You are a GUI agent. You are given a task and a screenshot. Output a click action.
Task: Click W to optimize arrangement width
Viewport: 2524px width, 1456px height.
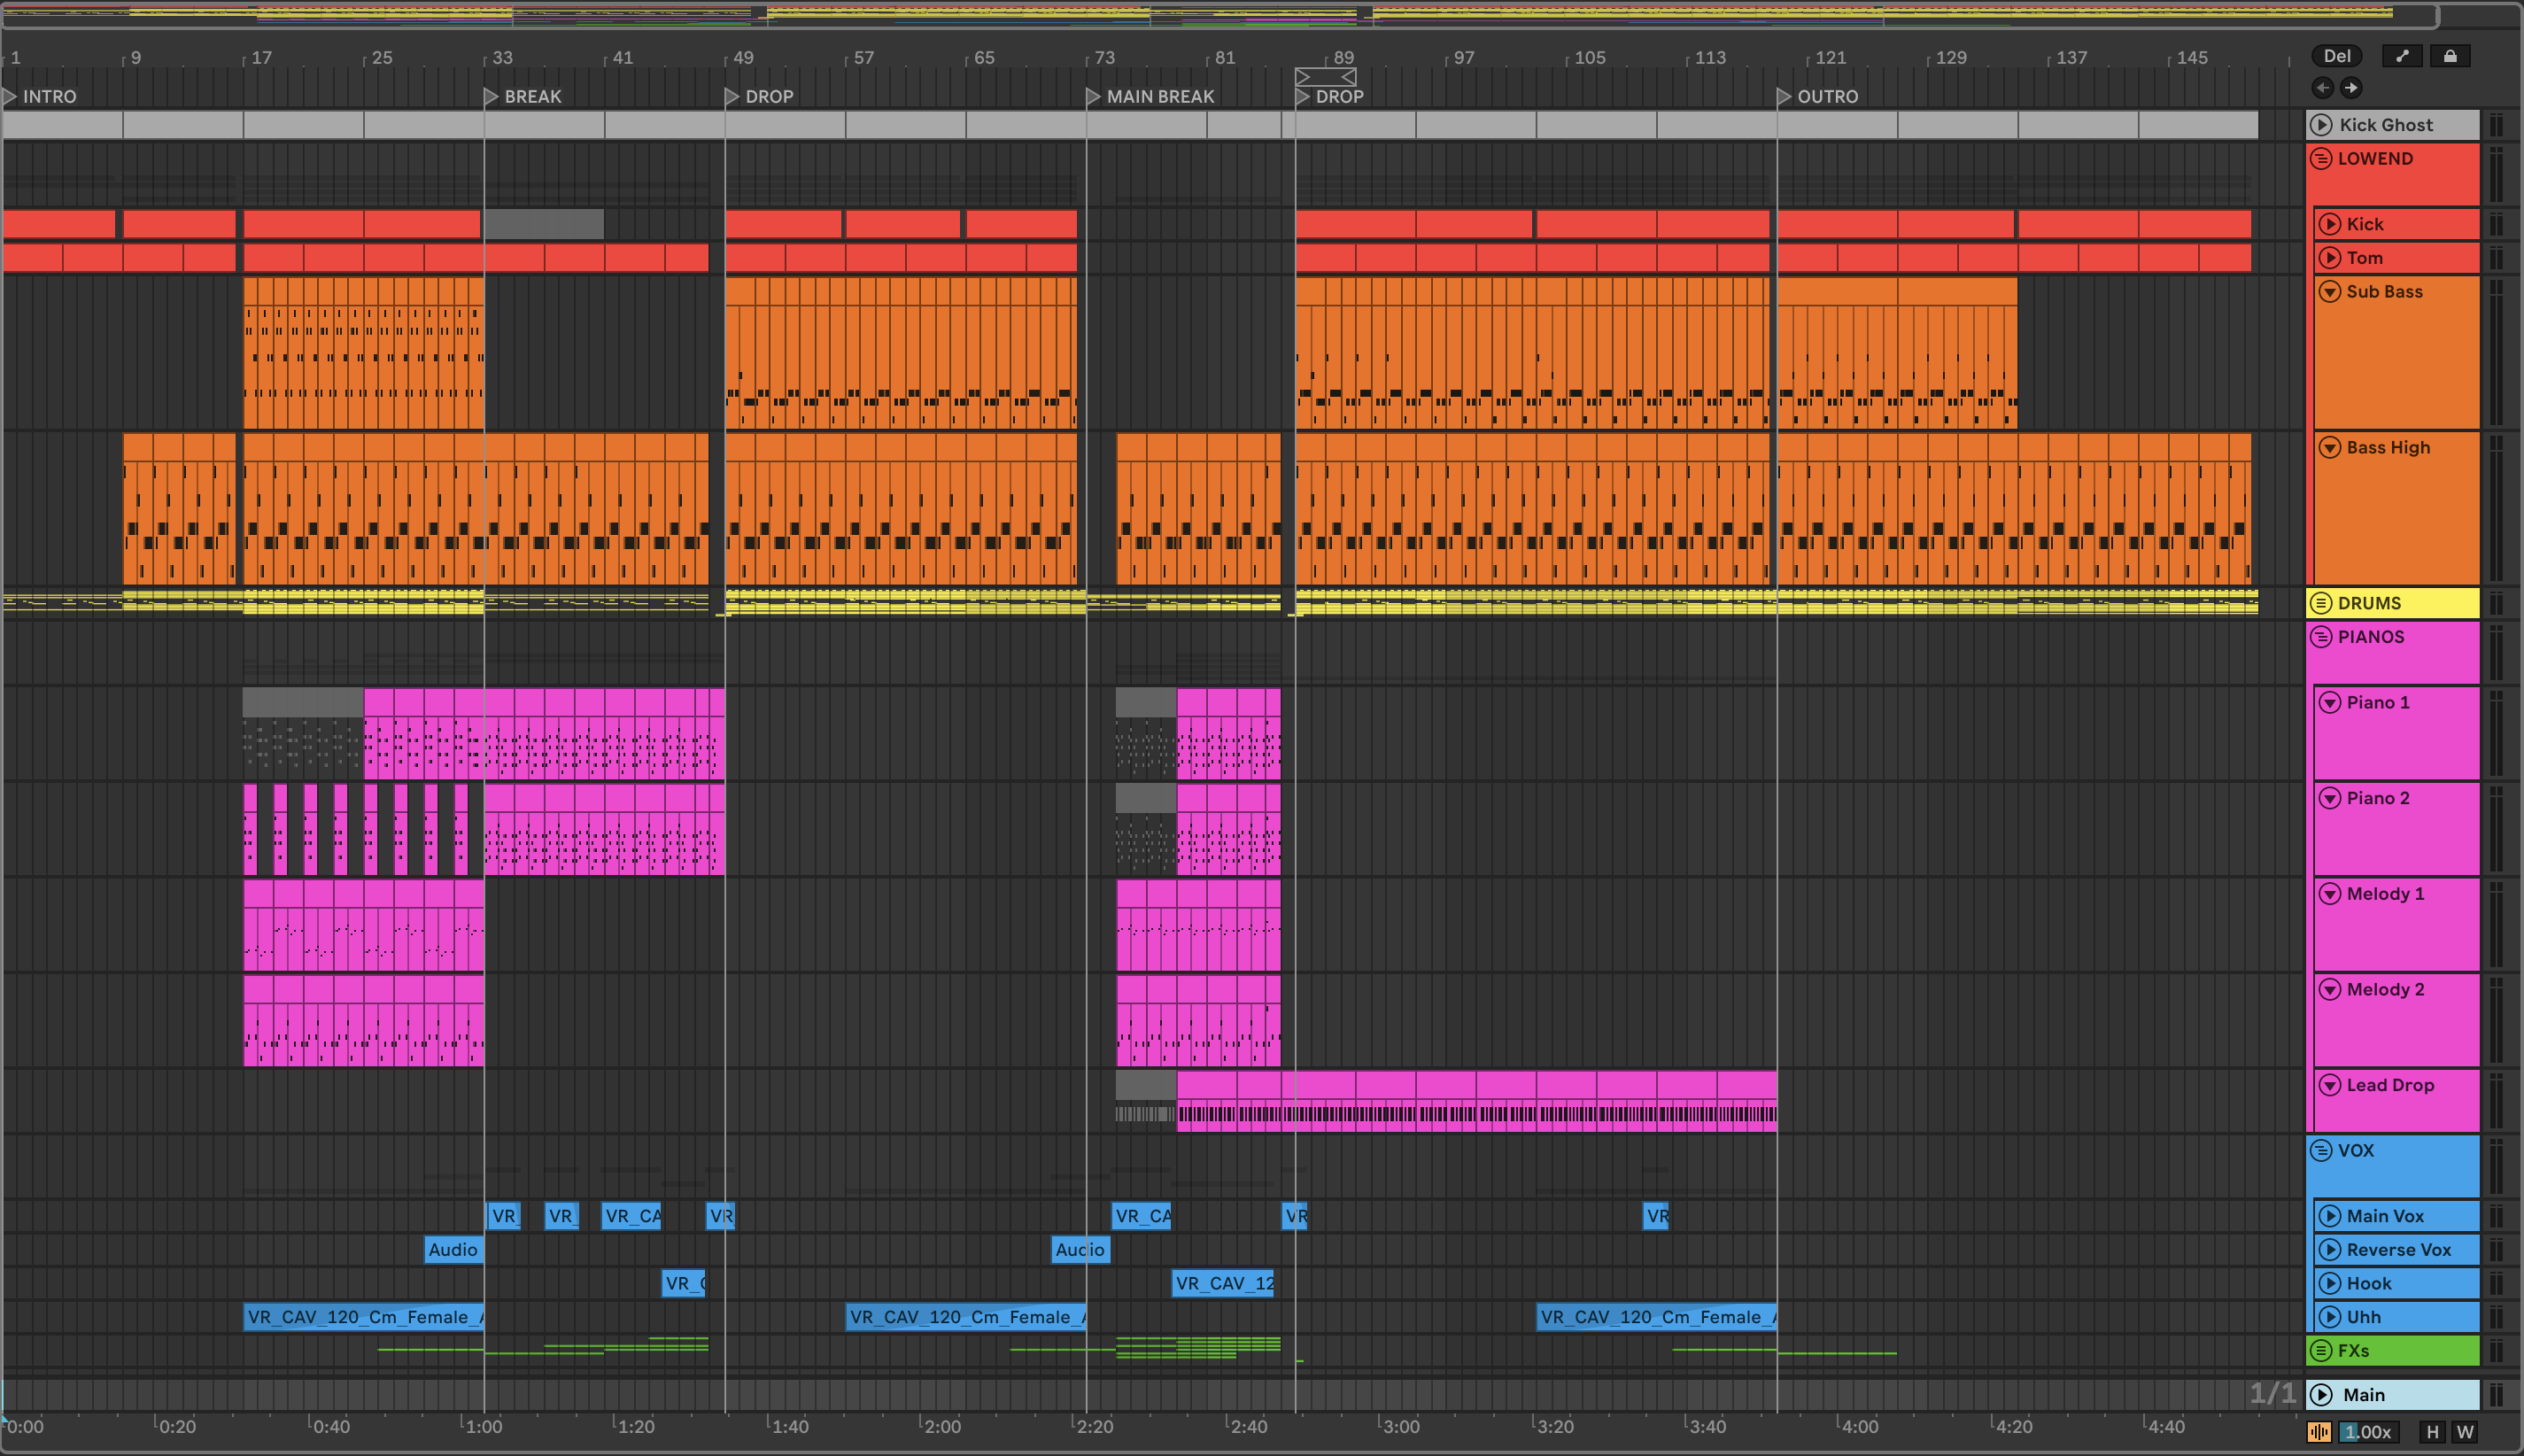pos(2465,1432)
